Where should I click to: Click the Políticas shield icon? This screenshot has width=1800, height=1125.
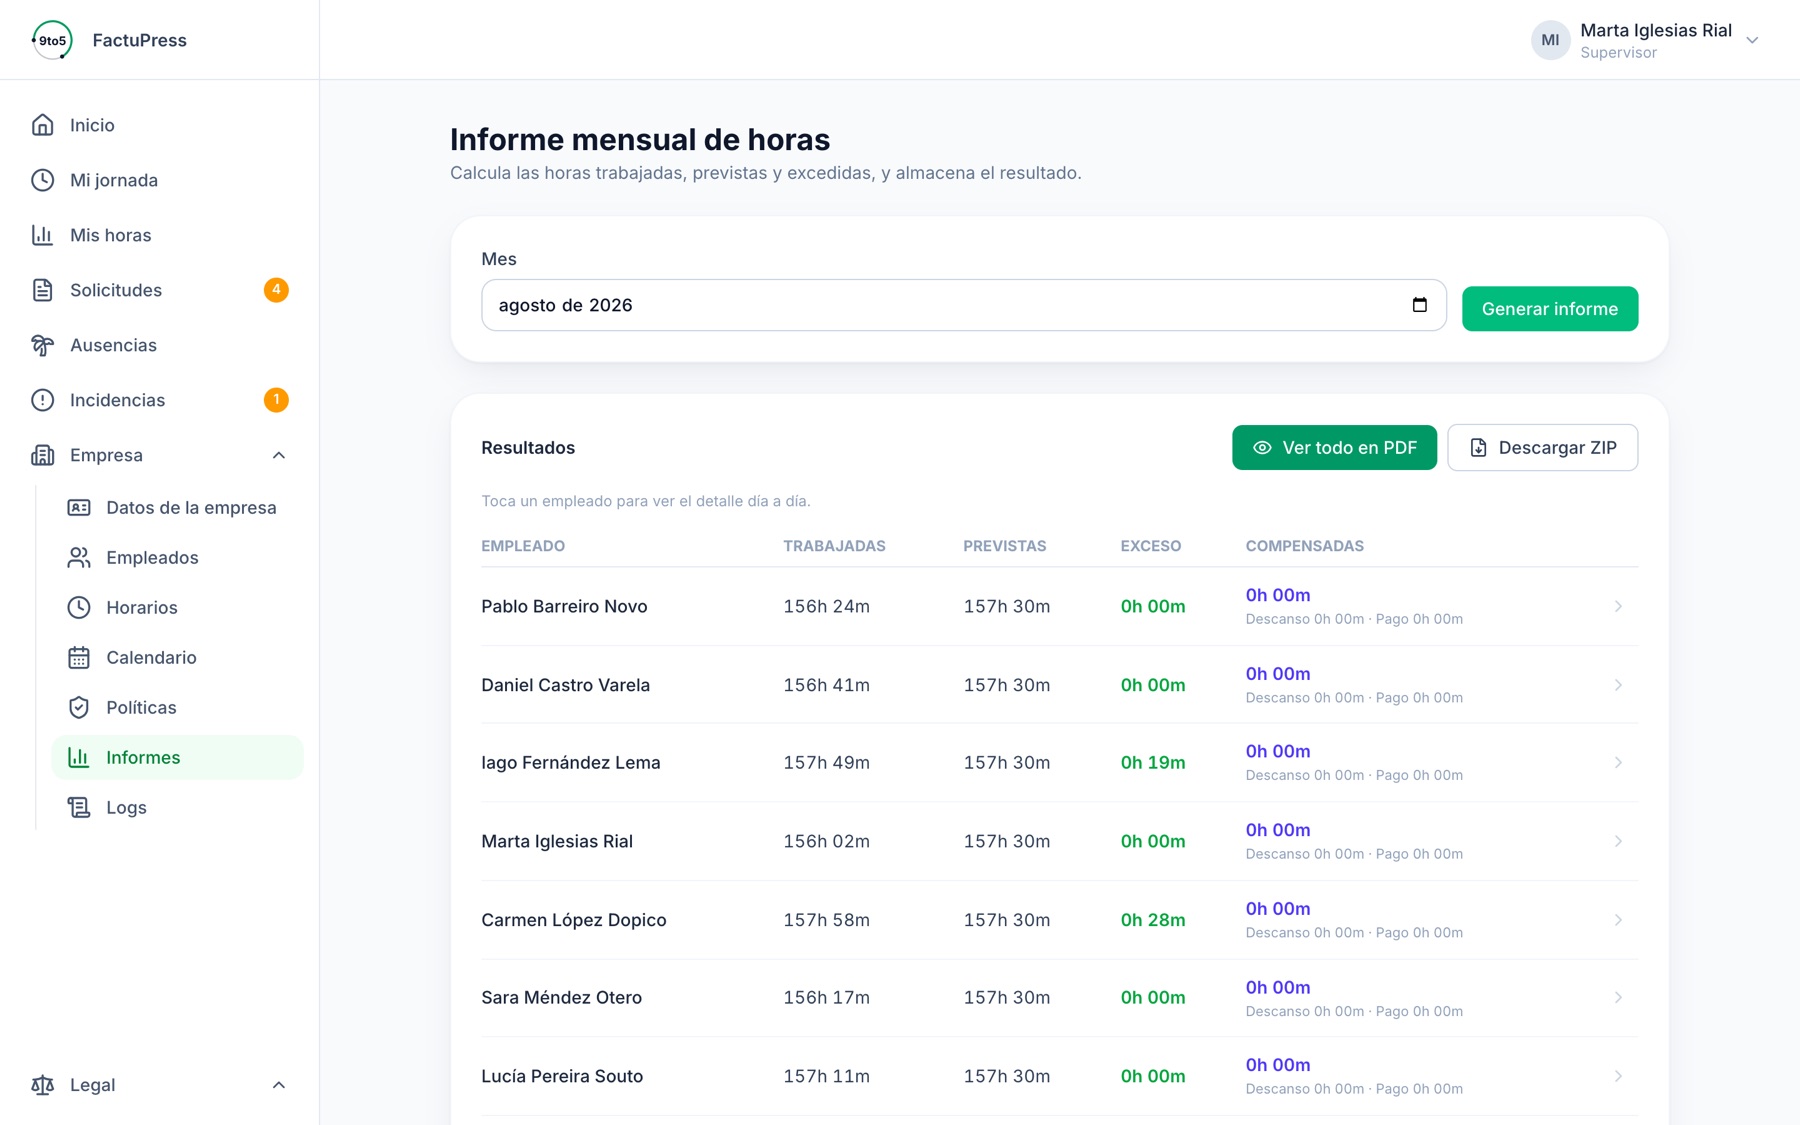[x=79, y=707]
